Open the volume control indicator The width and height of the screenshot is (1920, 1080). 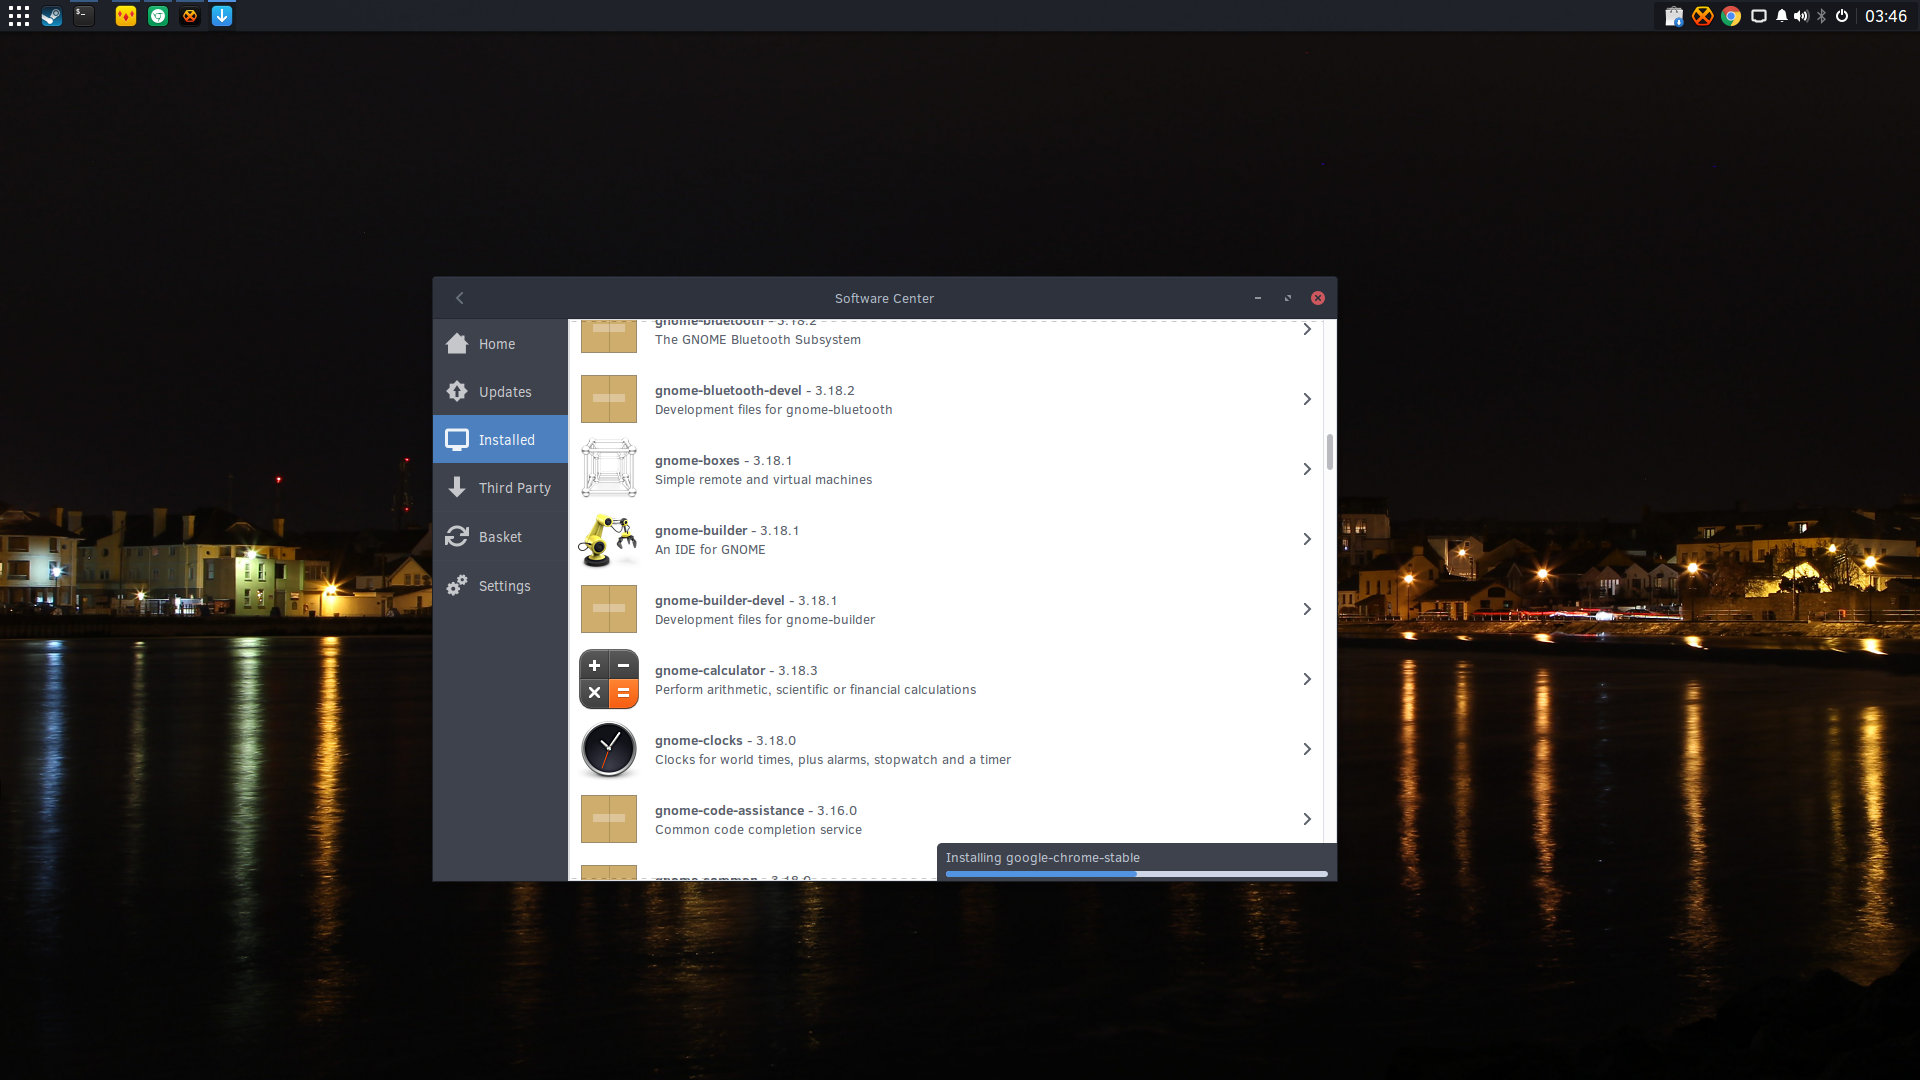pyautogui.click(x=1801, y=16)
